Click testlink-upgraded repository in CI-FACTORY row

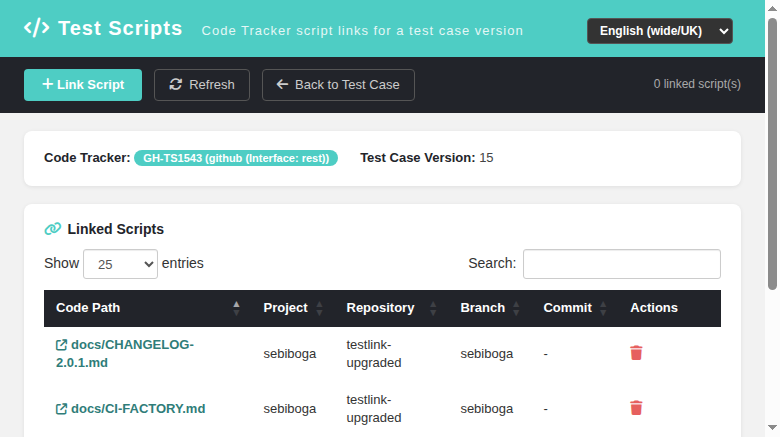(x=374, y=409)
